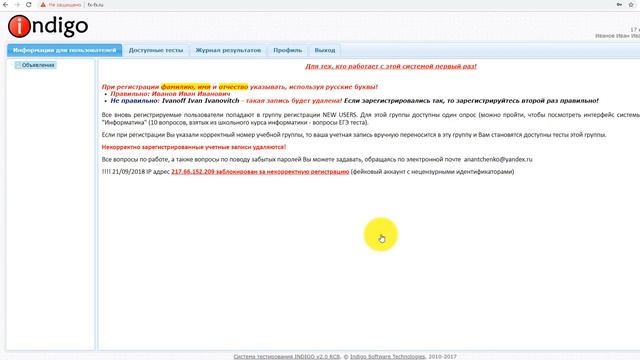This screenshot has width=640, height=360.
Task: Click the heading about first-time users
Action: (391, 66)
